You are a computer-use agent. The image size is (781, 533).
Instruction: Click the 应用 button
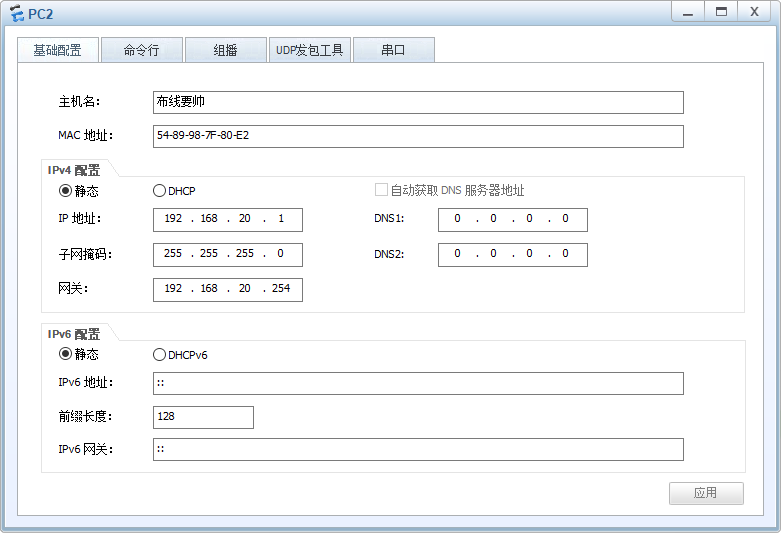(x=706, y=493)
